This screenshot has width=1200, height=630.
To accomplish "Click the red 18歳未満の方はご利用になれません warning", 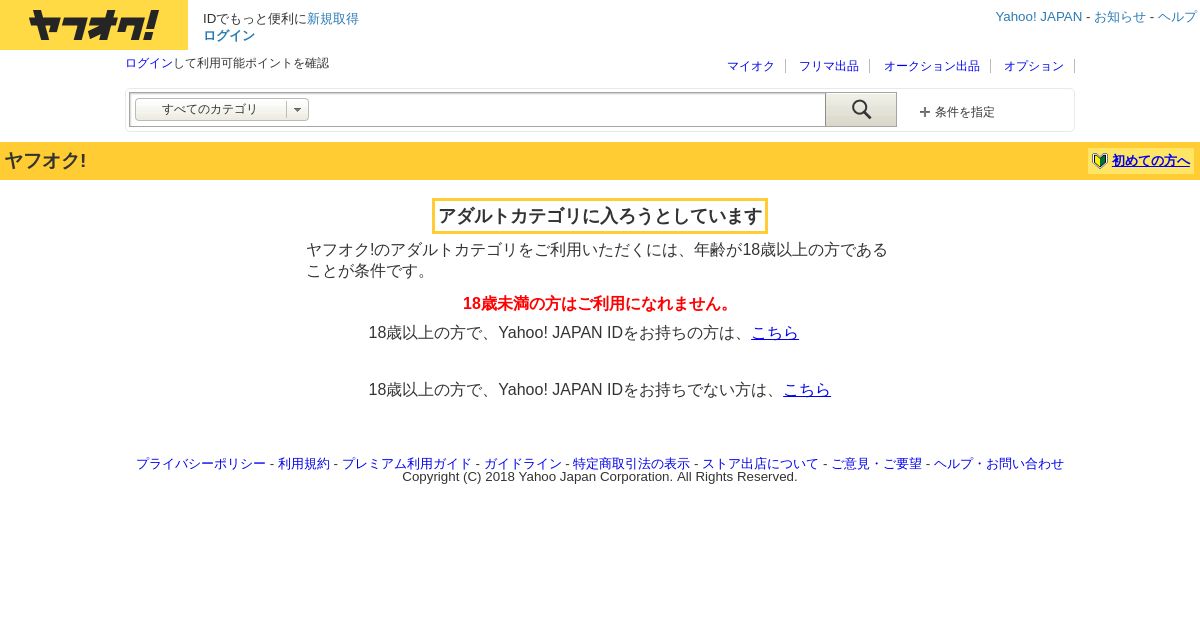I will tap(600, 304).
